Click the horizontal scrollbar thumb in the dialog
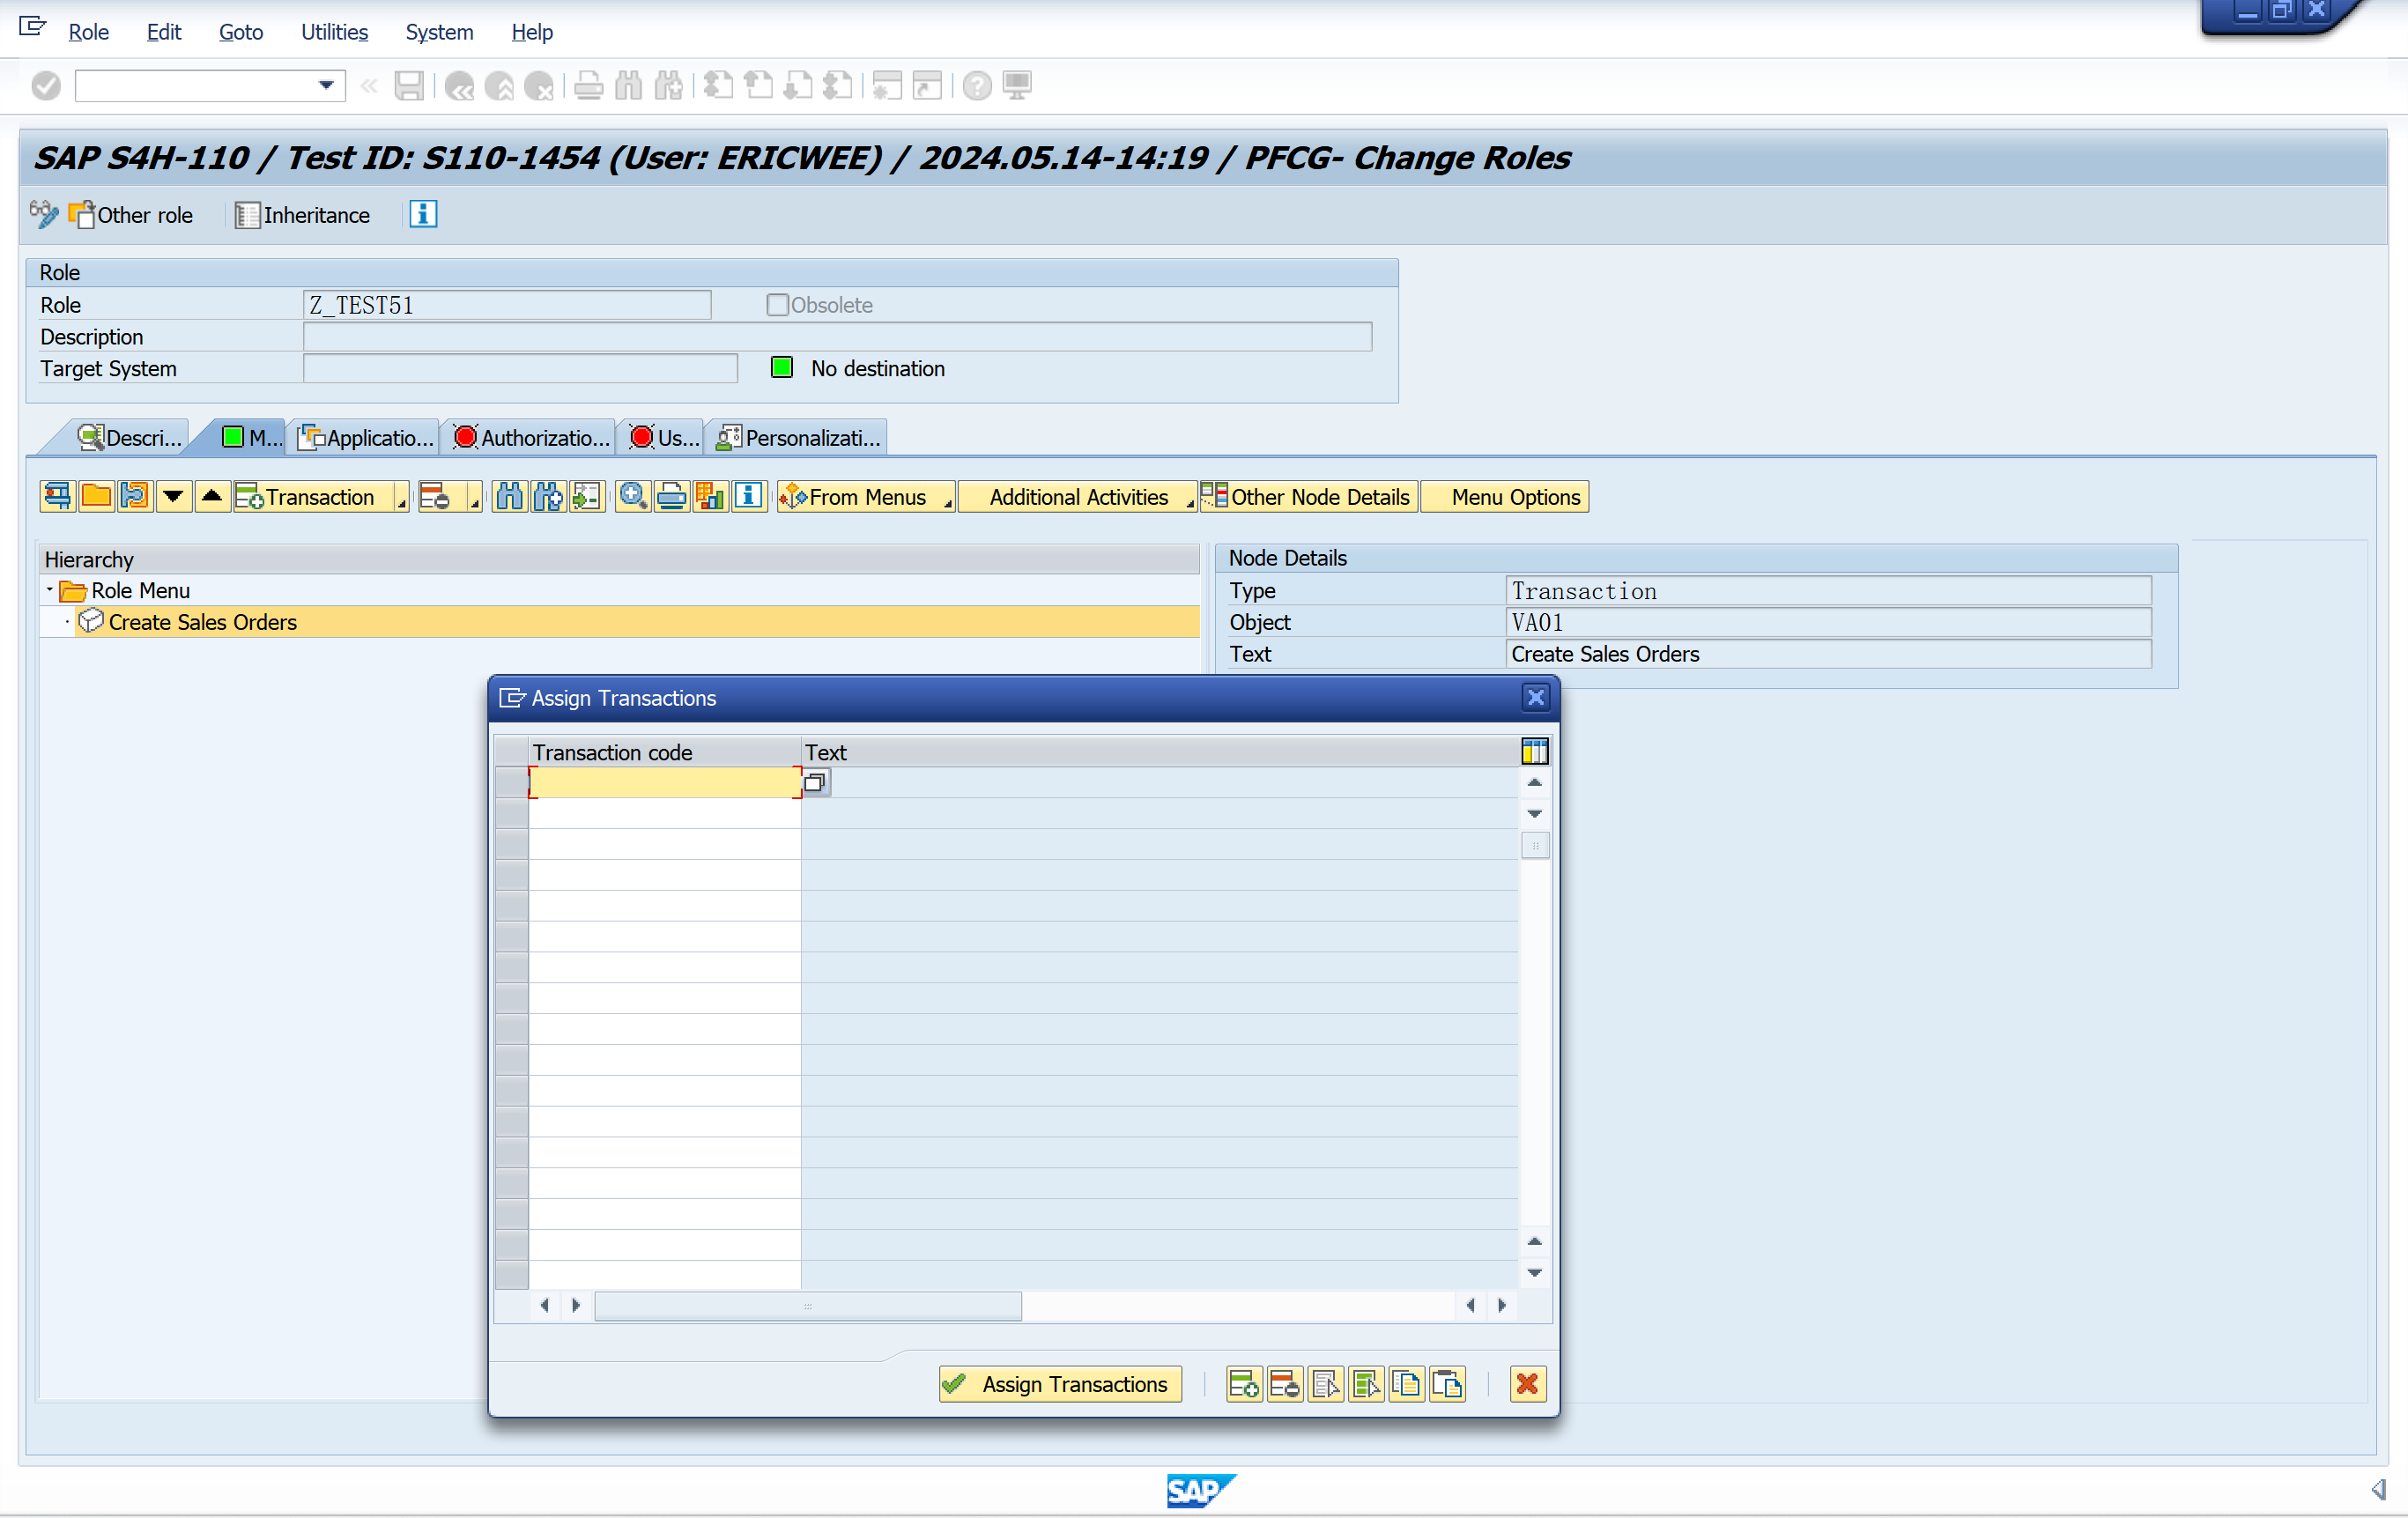Image resolution: width=2408 pixels, height=1518 pixels. coord(807,1305)
